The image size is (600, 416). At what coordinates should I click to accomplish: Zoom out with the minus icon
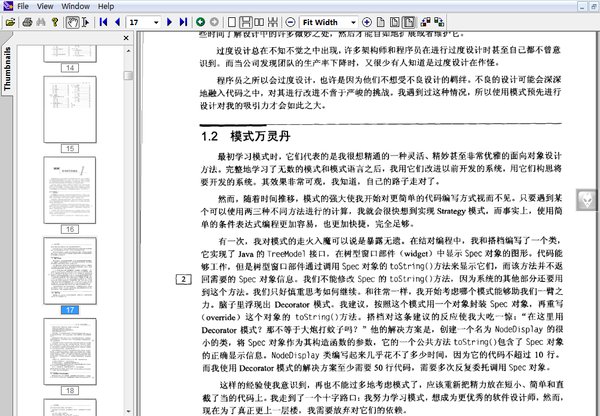290,22
